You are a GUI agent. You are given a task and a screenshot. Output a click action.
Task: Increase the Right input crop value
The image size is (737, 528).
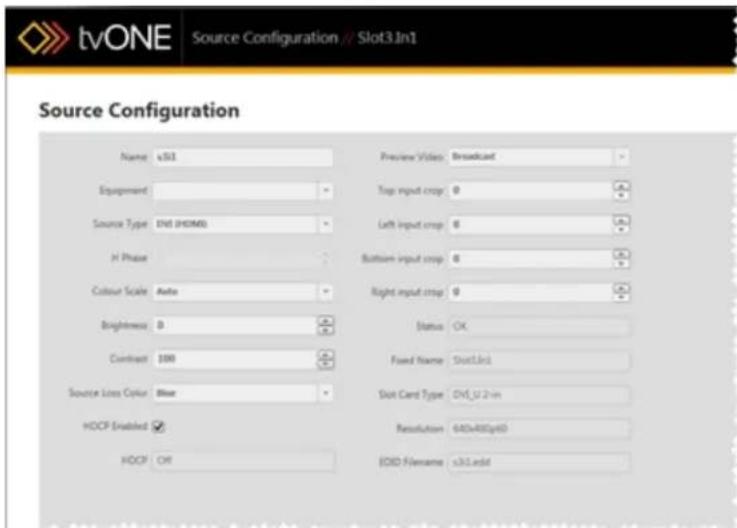click(x=621, y=288)
